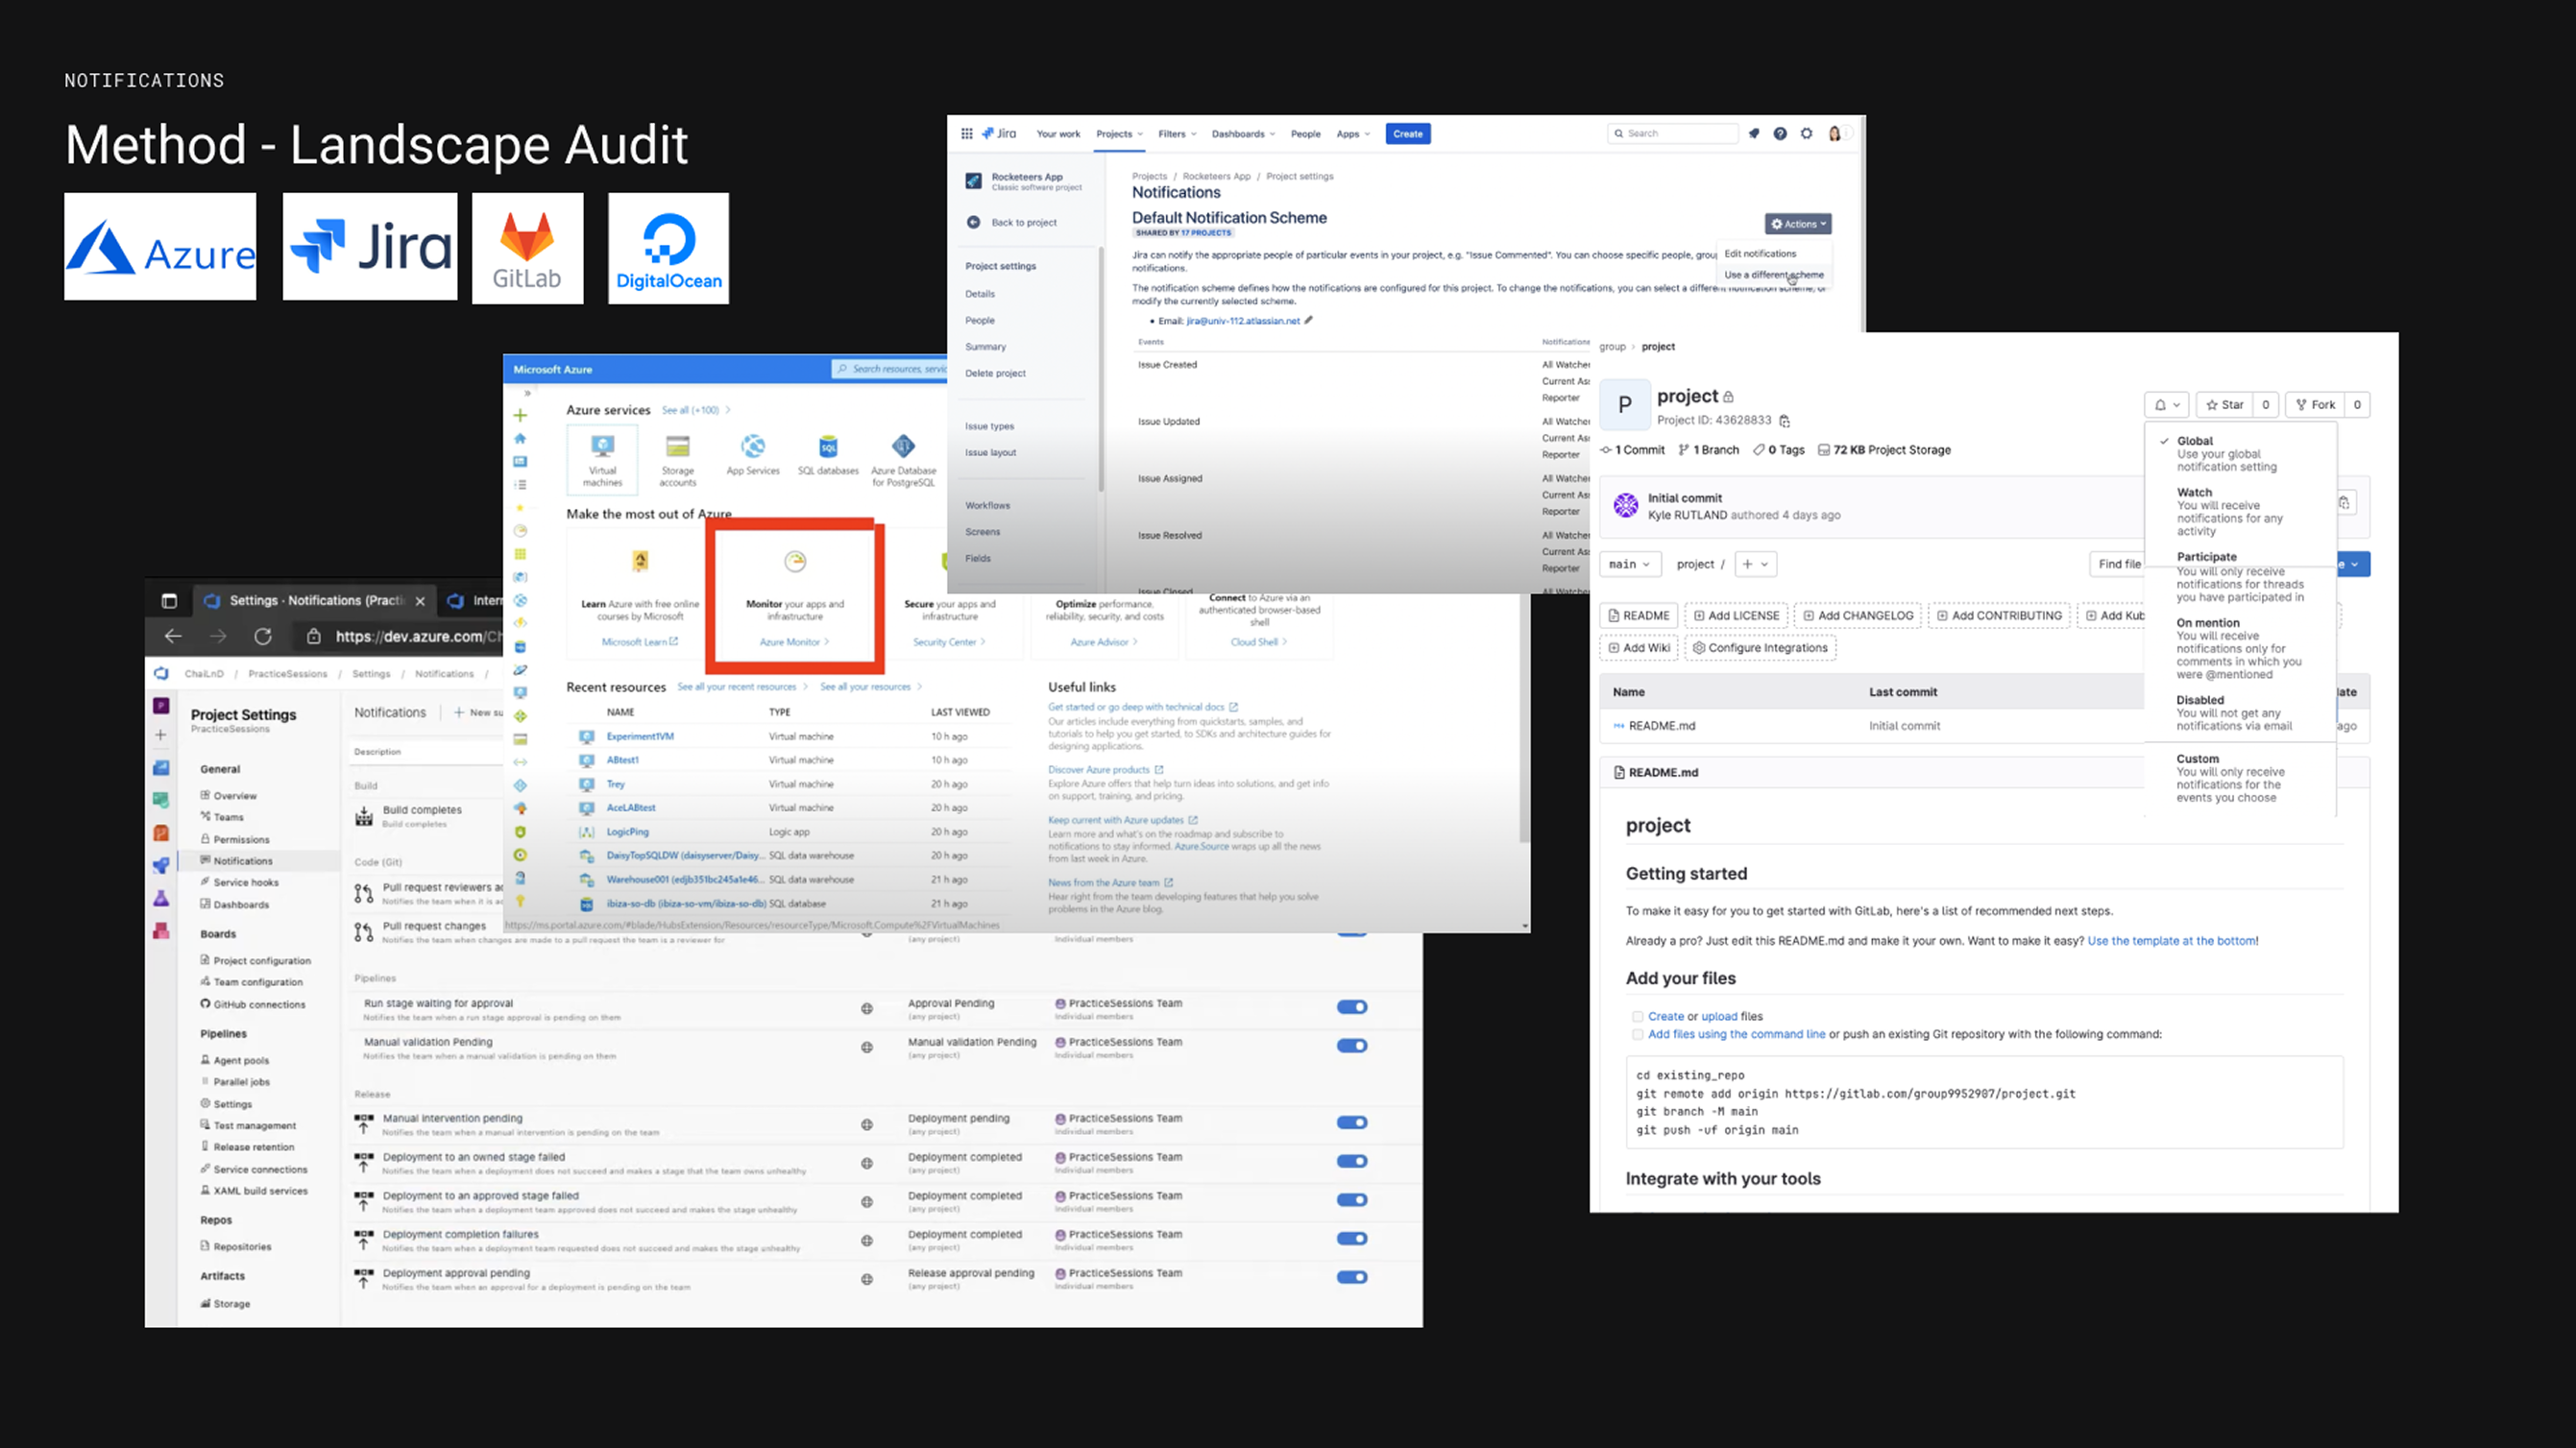Image resolution: width=2576 pixels, height=1448 pixels.
Task: Open Jira help with the question mark icon
Action: tap(1781, 133)
